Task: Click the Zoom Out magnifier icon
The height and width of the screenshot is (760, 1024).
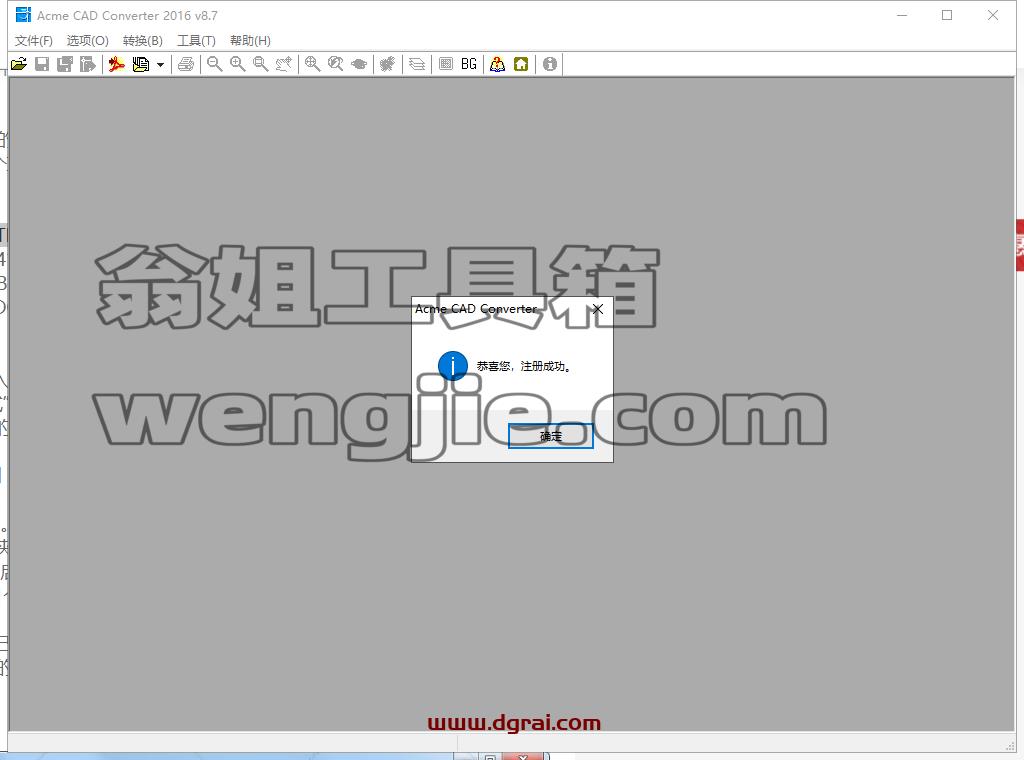Action: [x=214, y=64]
